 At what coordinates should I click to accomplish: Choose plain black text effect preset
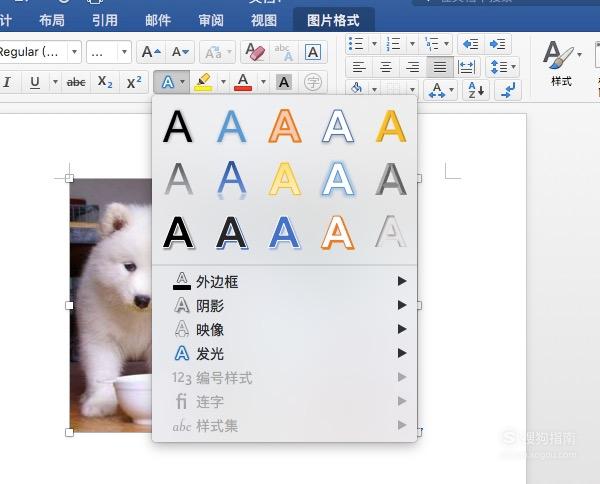tap(178, 126)
